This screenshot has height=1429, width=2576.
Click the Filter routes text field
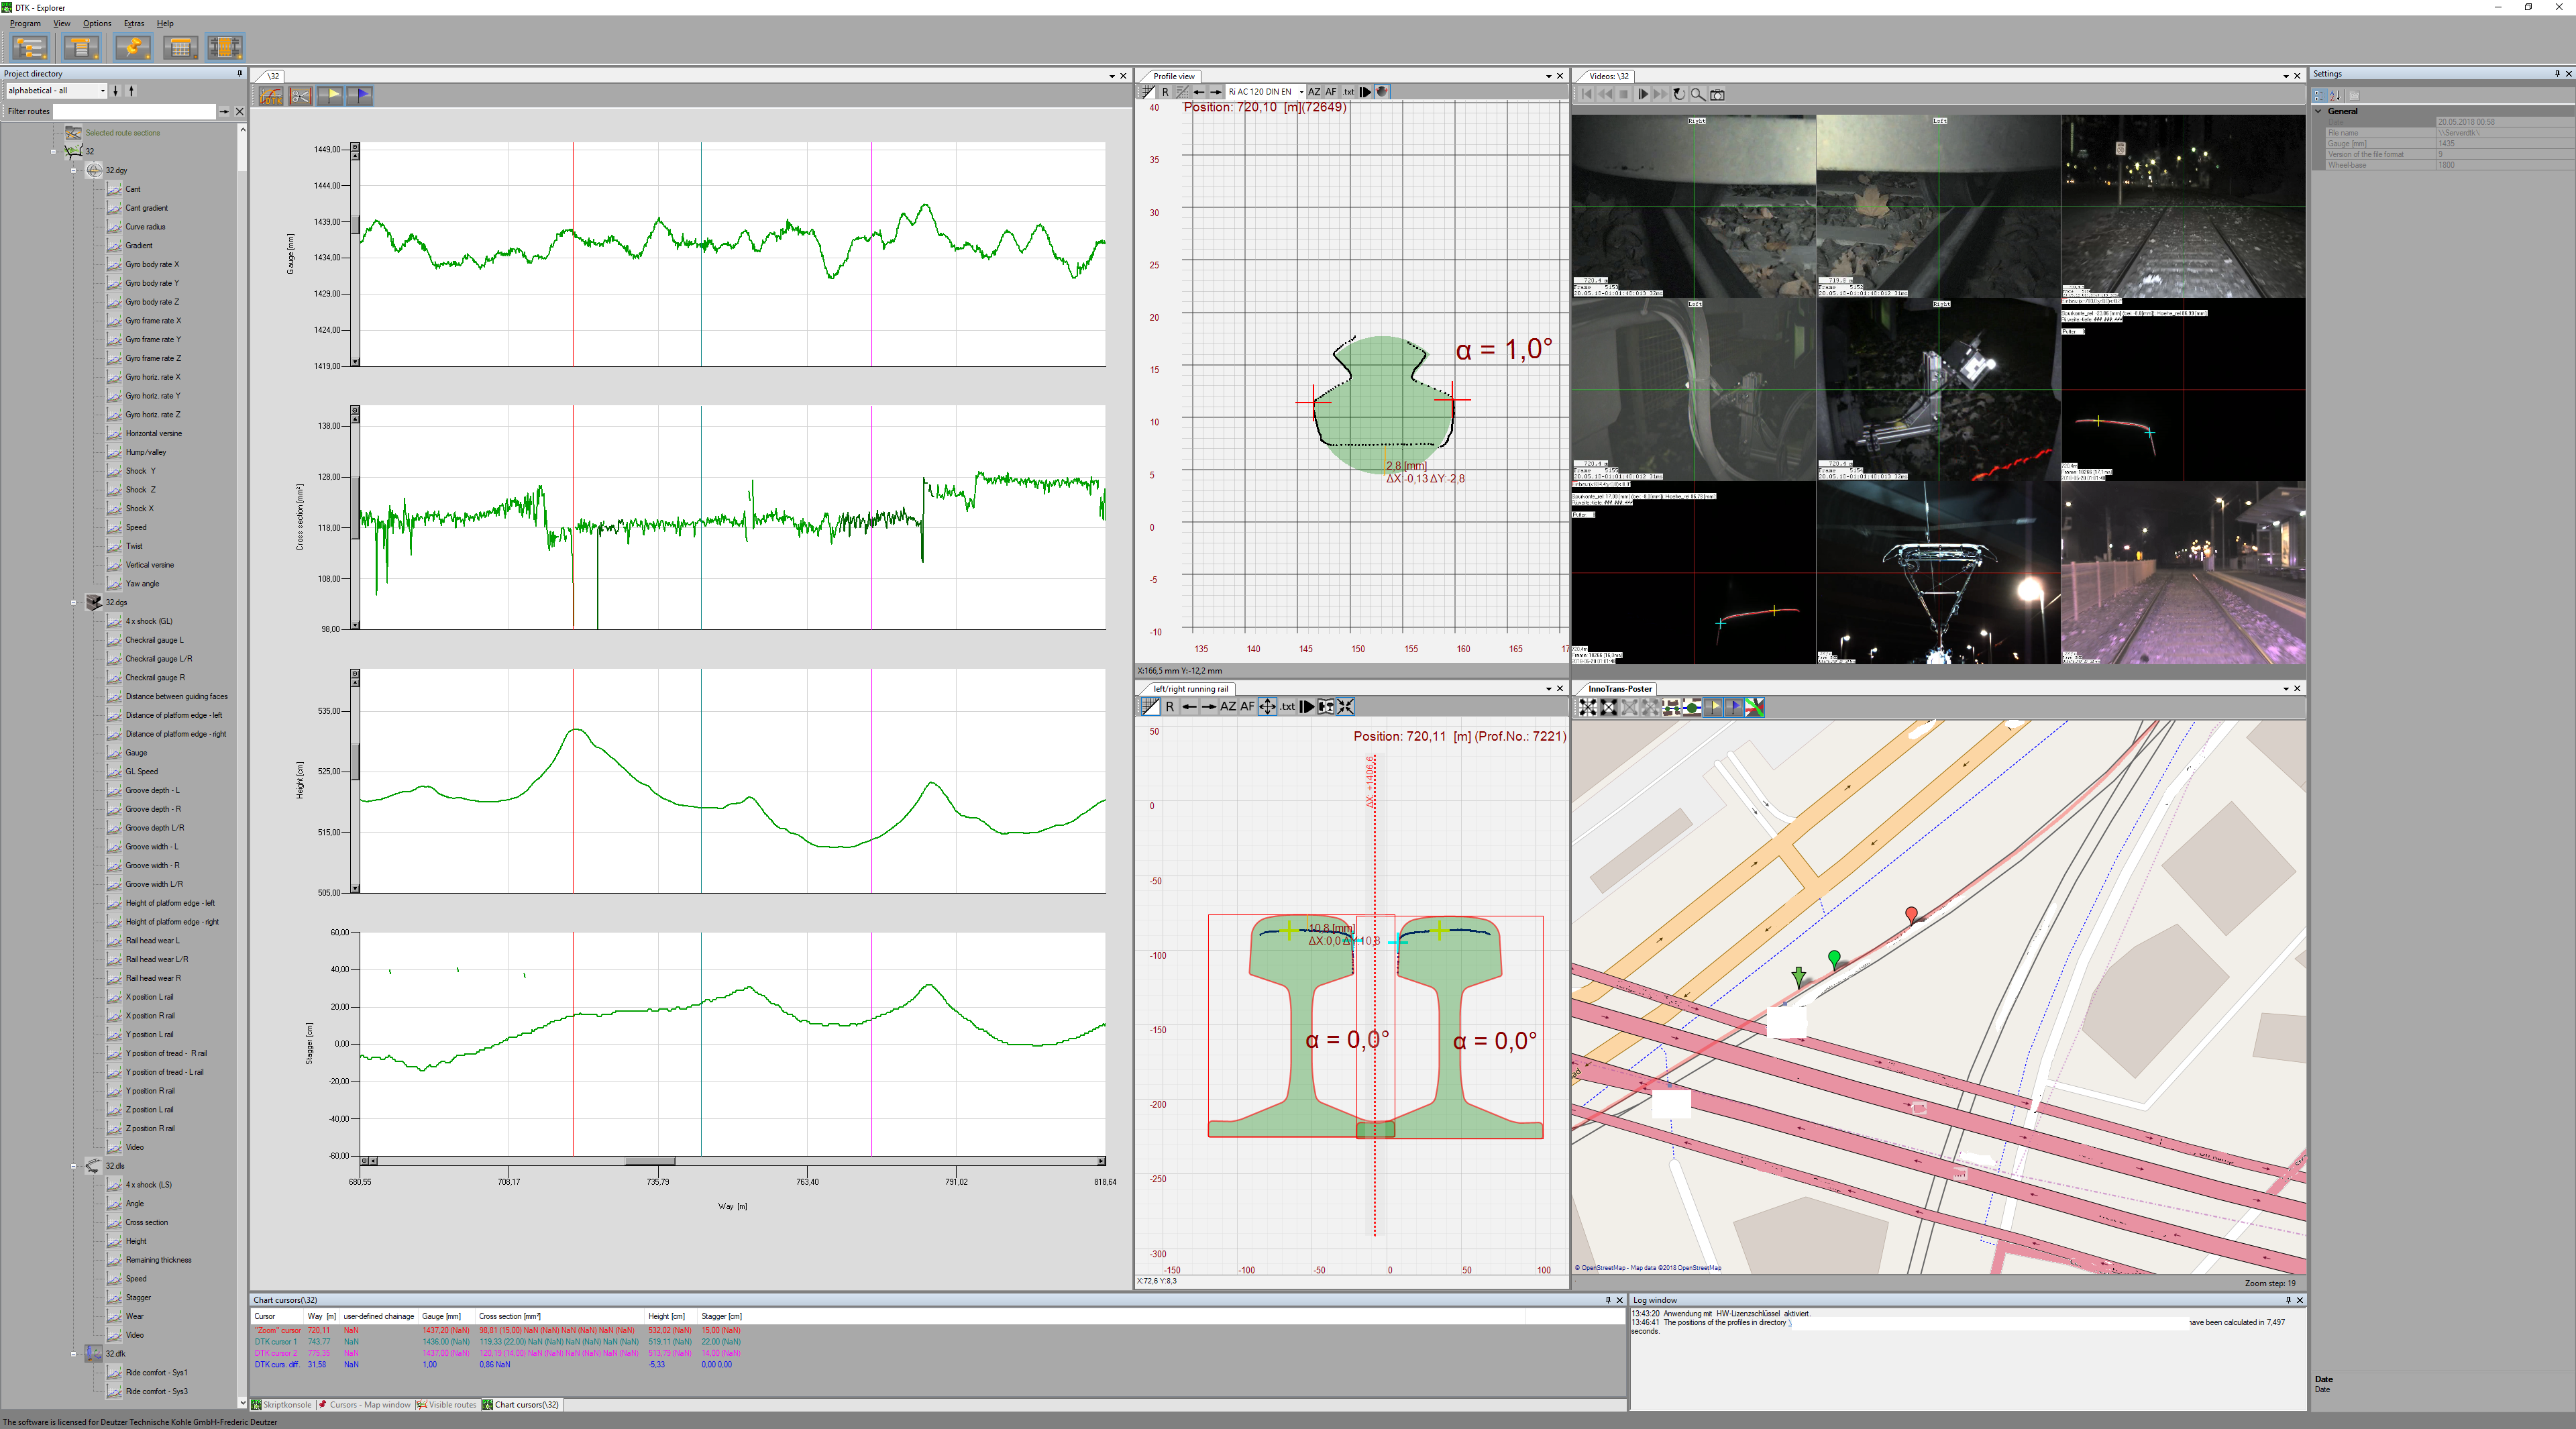(x=134, y=111)
